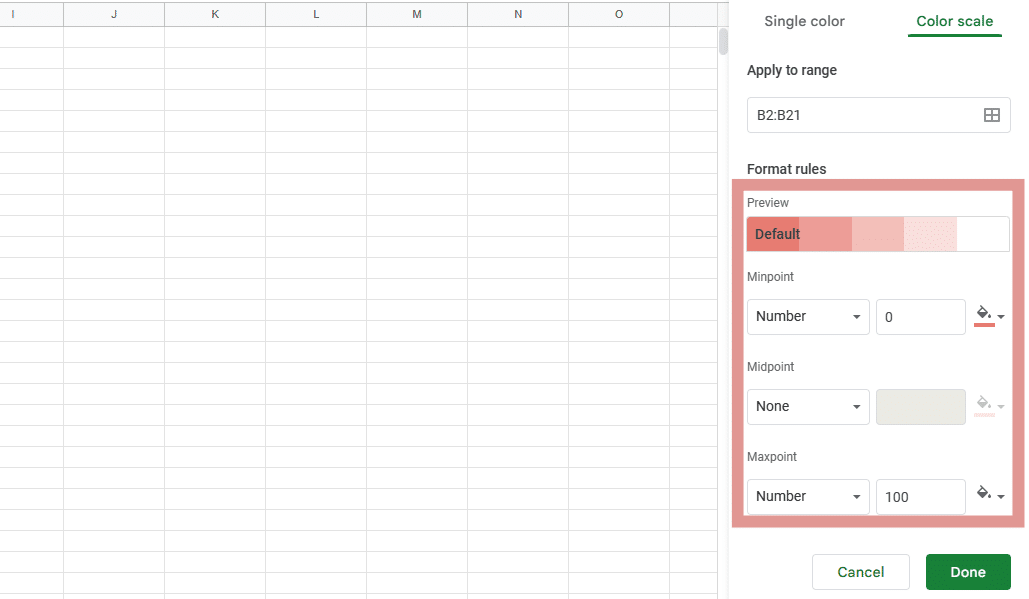Click the Maxpoint value field showing 100

(920, 496)
